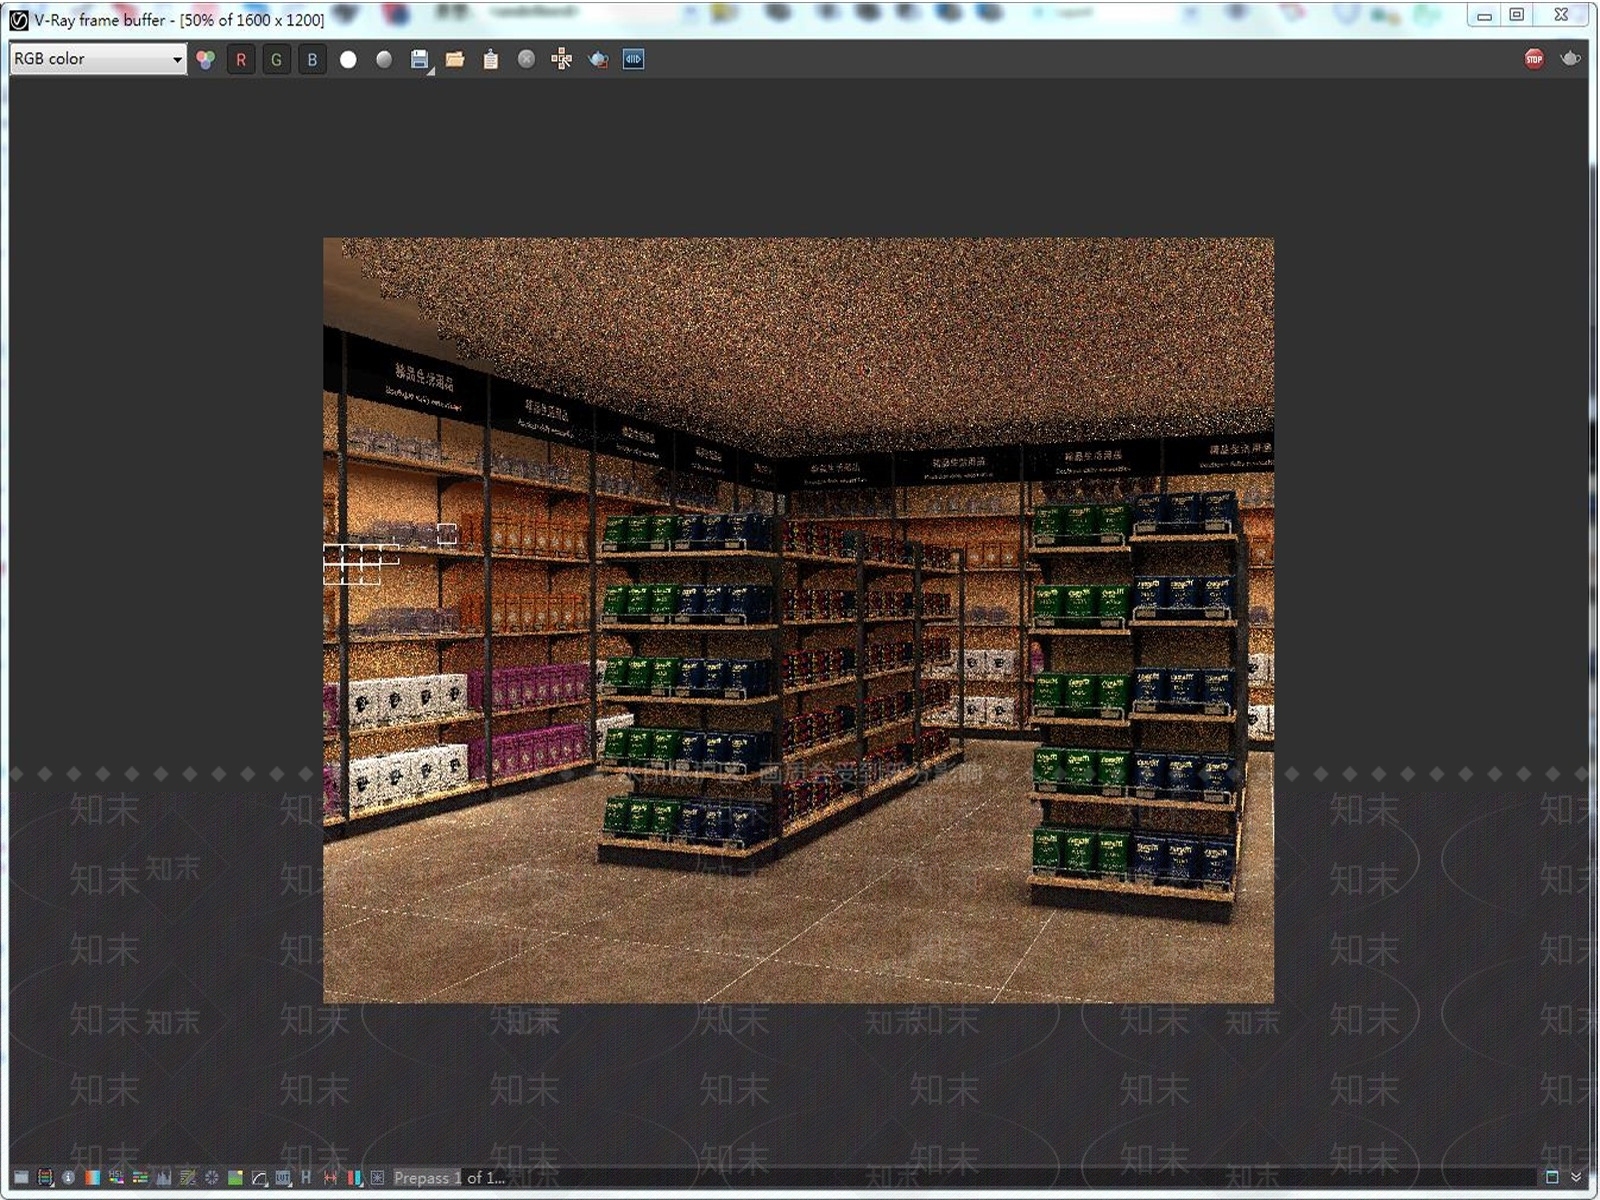1600x1200 pixels.
Task: Load image using the open folder icon
Action: [455, 59]
